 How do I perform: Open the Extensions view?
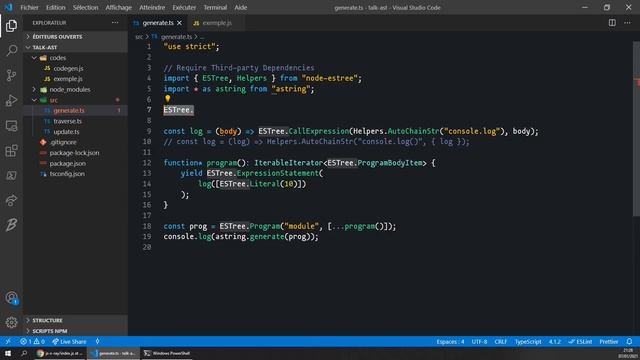click(x=11, y=151)
